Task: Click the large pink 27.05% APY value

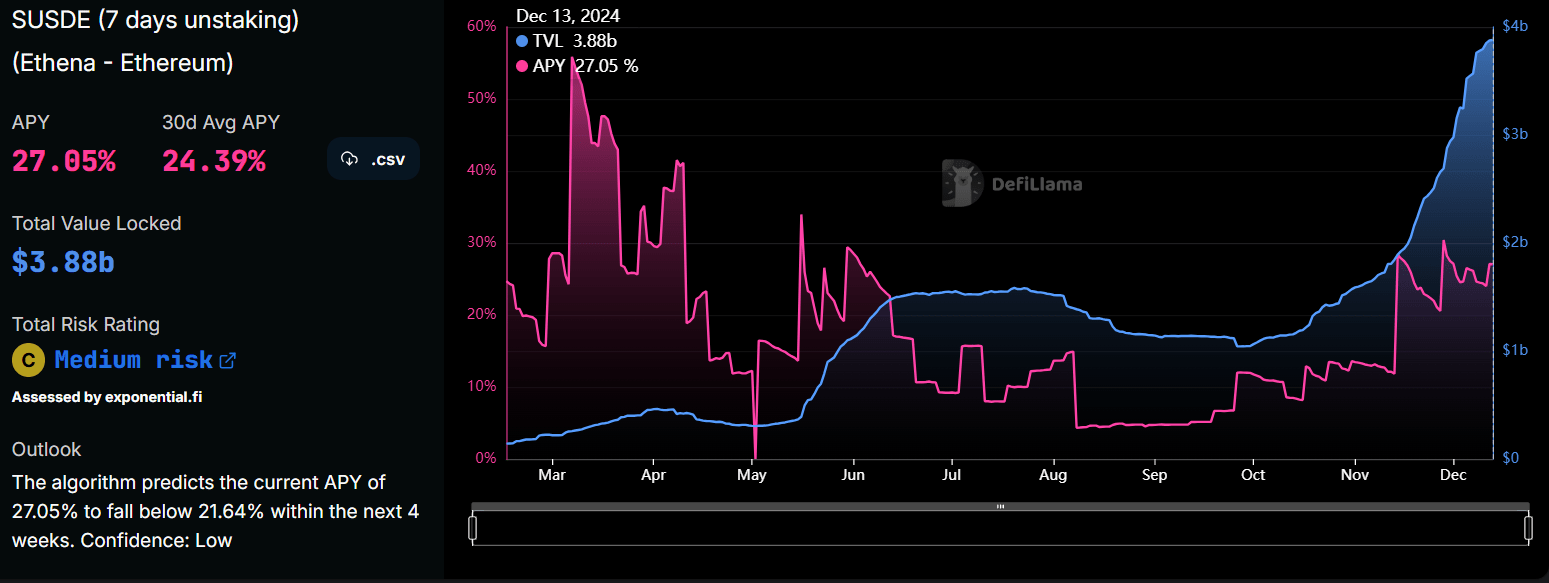Action: point(64,161)
